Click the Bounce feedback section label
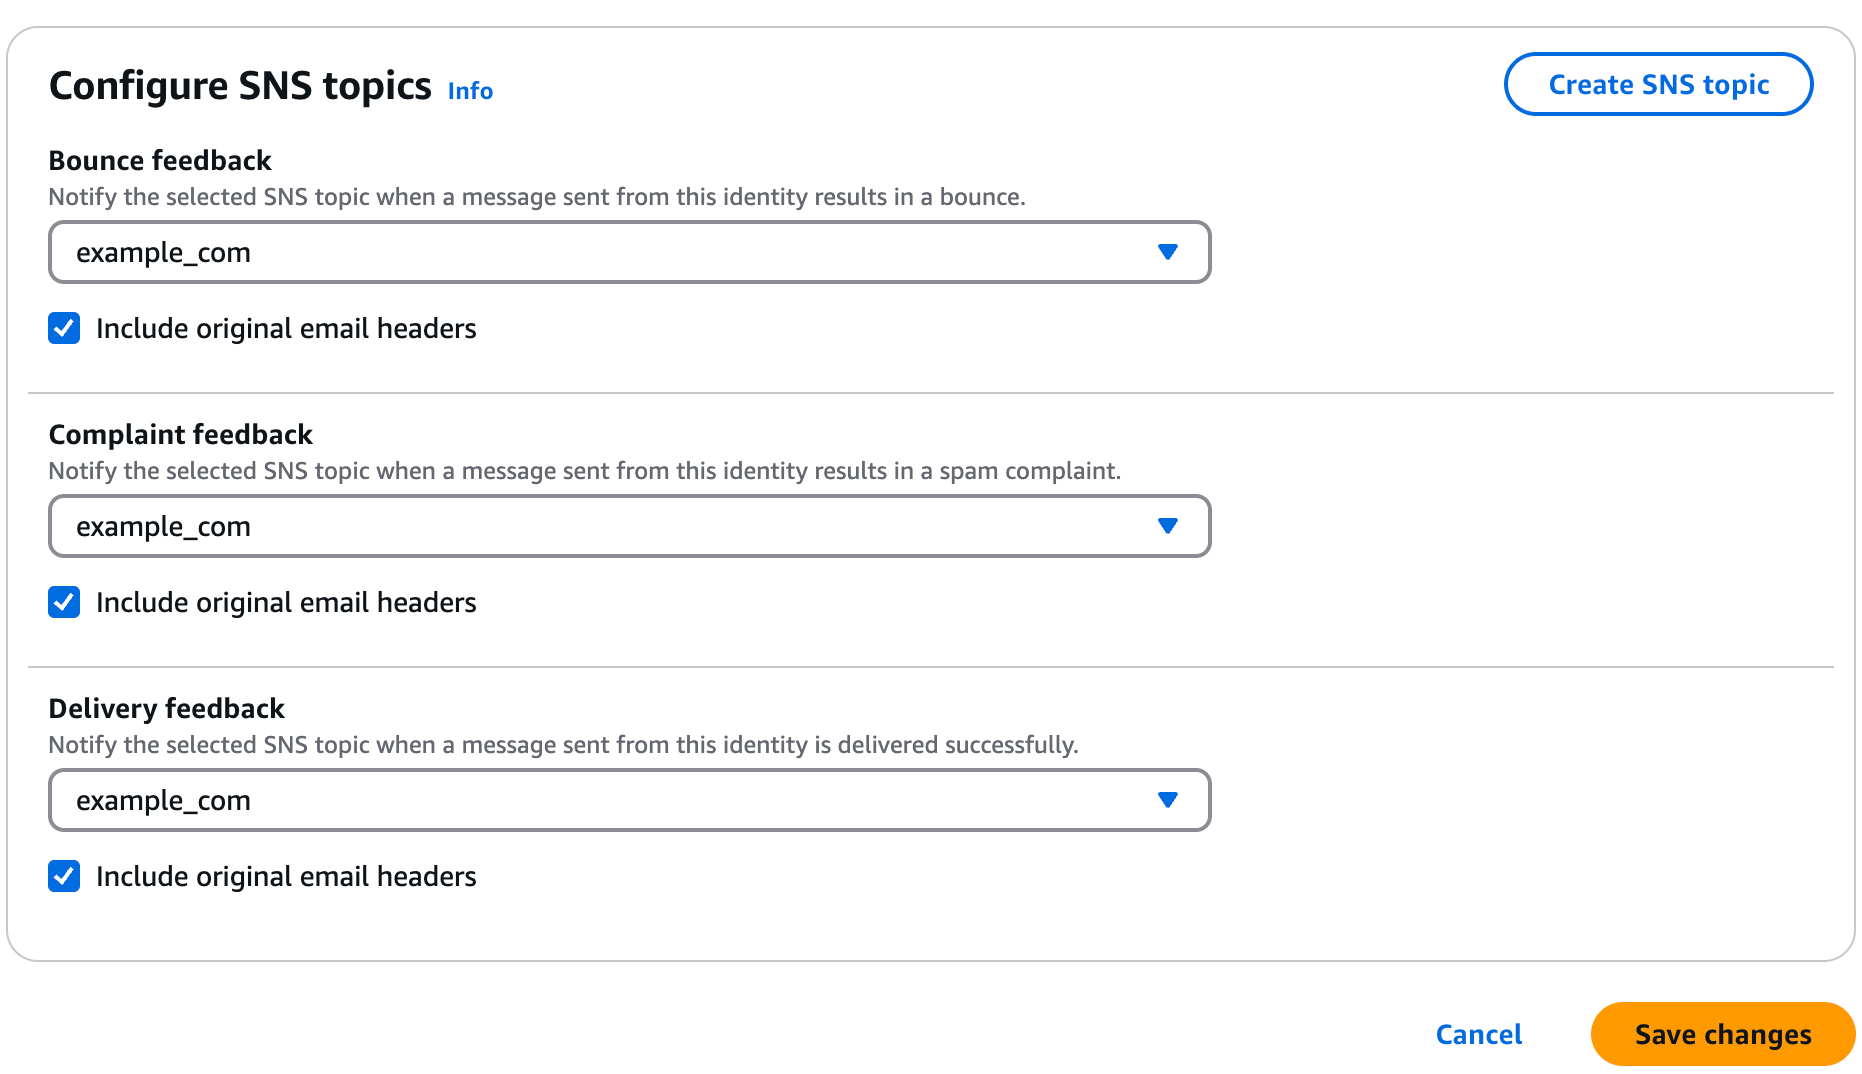The image size is (1862, 1074). pos(160,160)
